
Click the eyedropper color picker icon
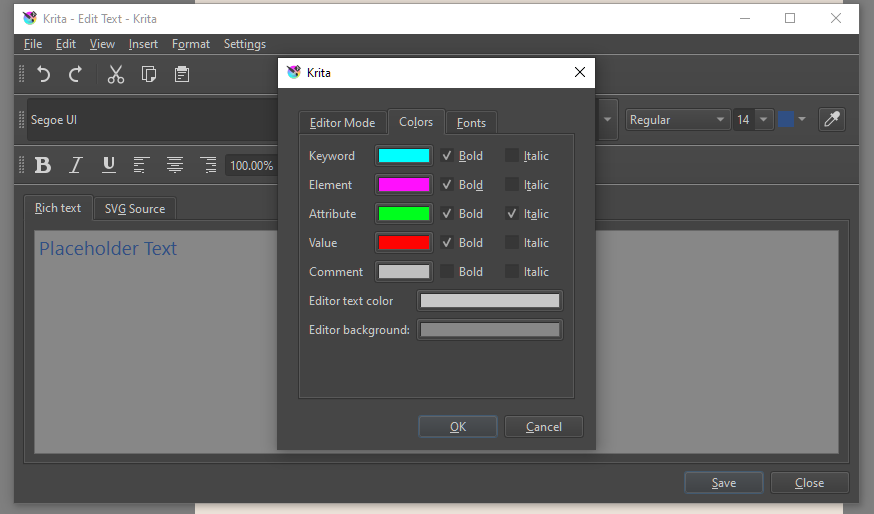(x=831, y=120)
